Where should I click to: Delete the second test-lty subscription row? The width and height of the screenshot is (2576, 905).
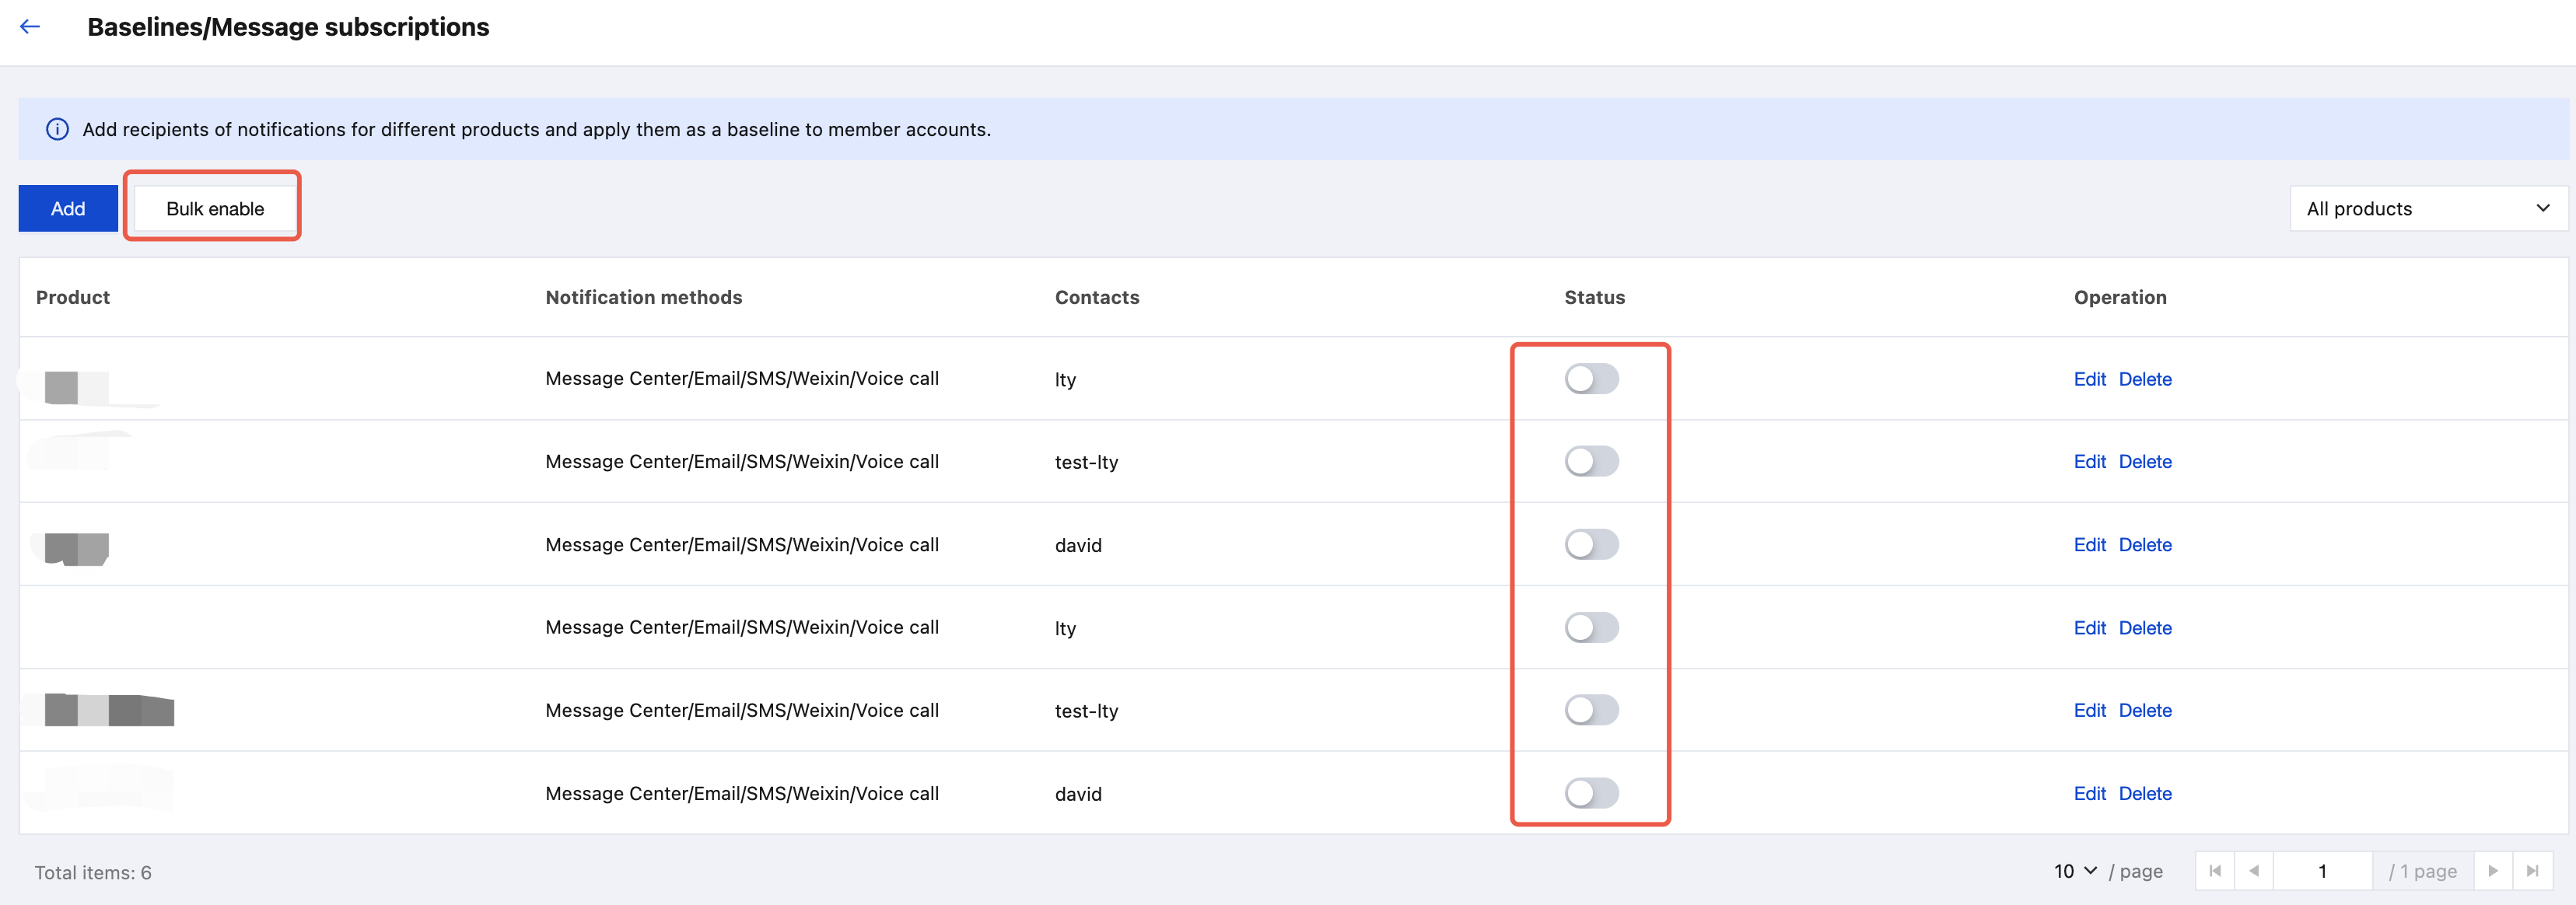point(2144,710)
